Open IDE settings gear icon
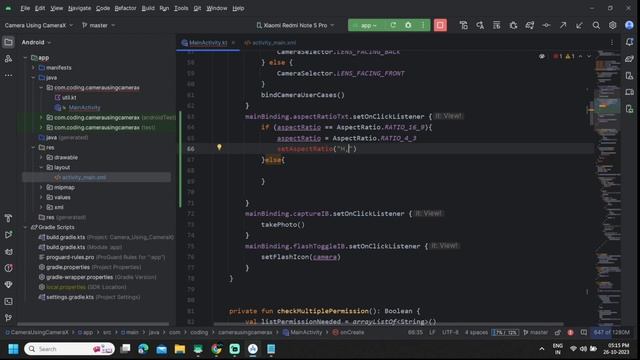Screen dimensions: 640x360 [x=613, y=25]
